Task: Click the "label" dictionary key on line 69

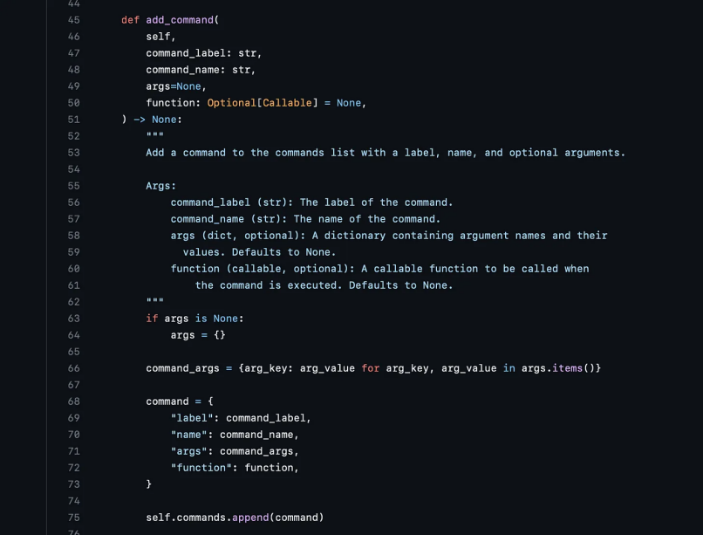Action: click(x=191, y=418)
